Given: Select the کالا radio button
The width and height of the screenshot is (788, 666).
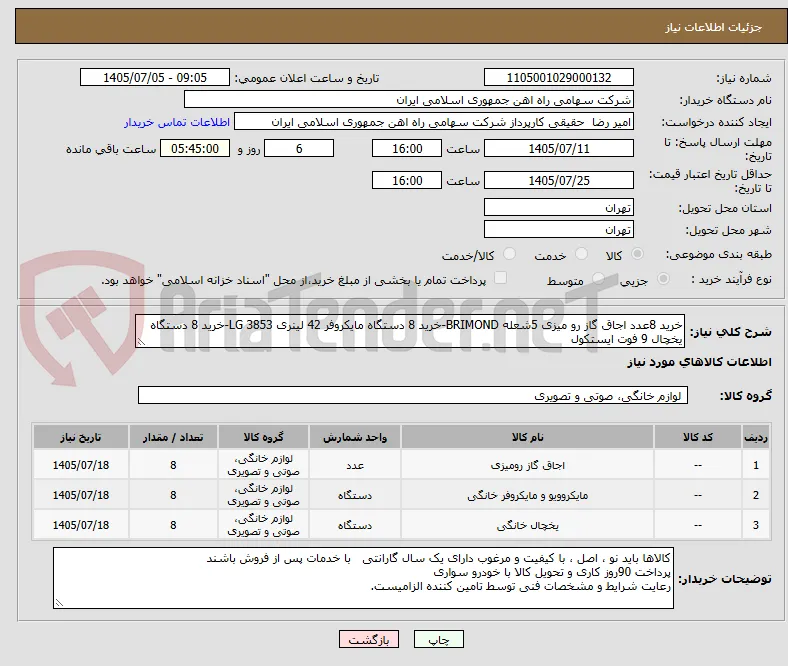Looking at the screenshot, I should pyautogui.click(x=637, y=254).
